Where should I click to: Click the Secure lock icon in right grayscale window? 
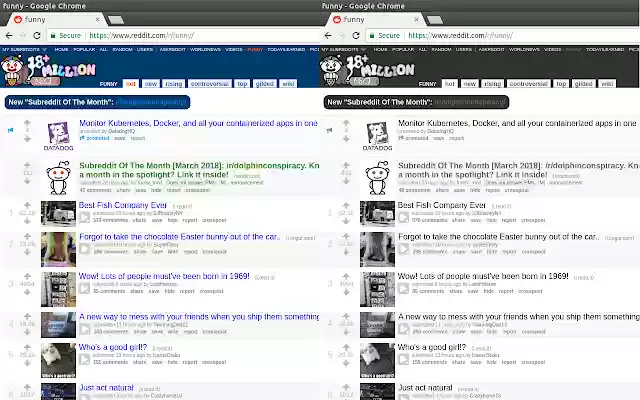pos(372,36)
